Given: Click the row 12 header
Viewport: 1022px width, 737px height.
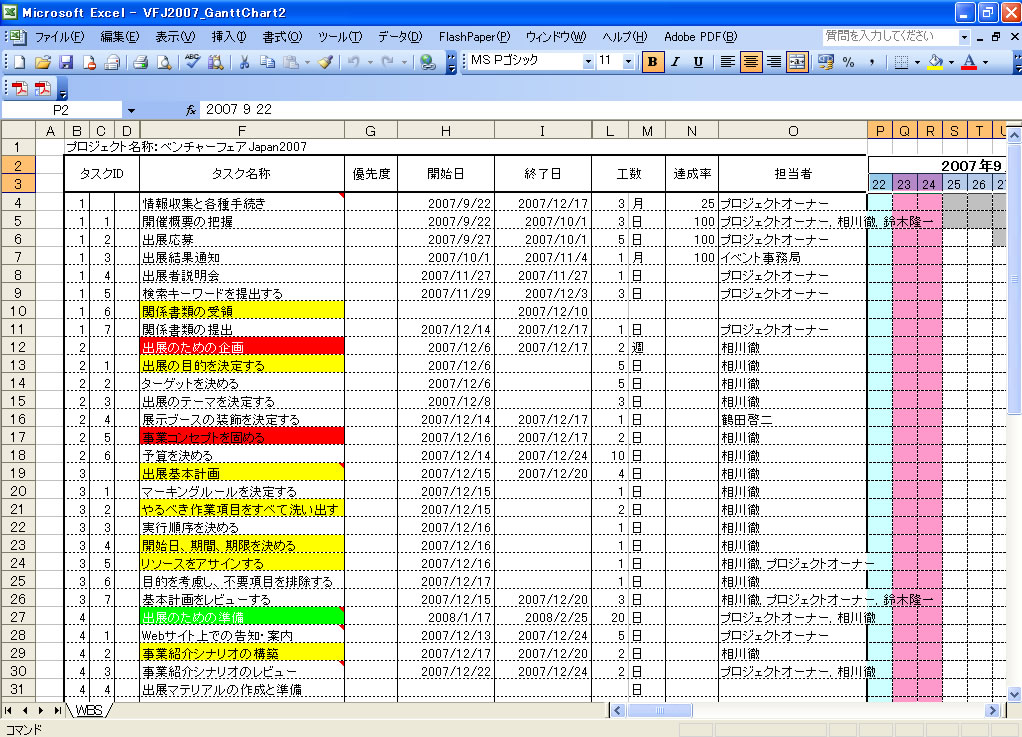Looking at the screenshot, I should 19,347.
